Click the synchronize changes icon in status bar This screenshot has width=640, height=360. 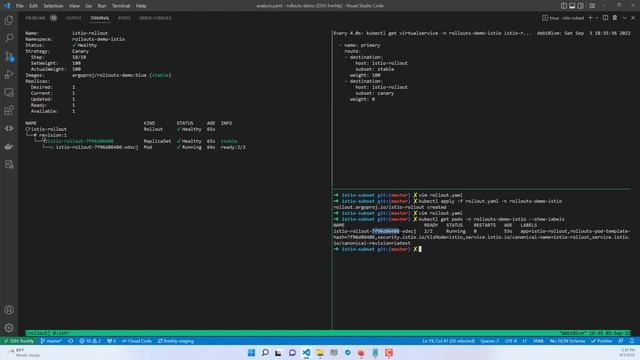tap(71, 341)
